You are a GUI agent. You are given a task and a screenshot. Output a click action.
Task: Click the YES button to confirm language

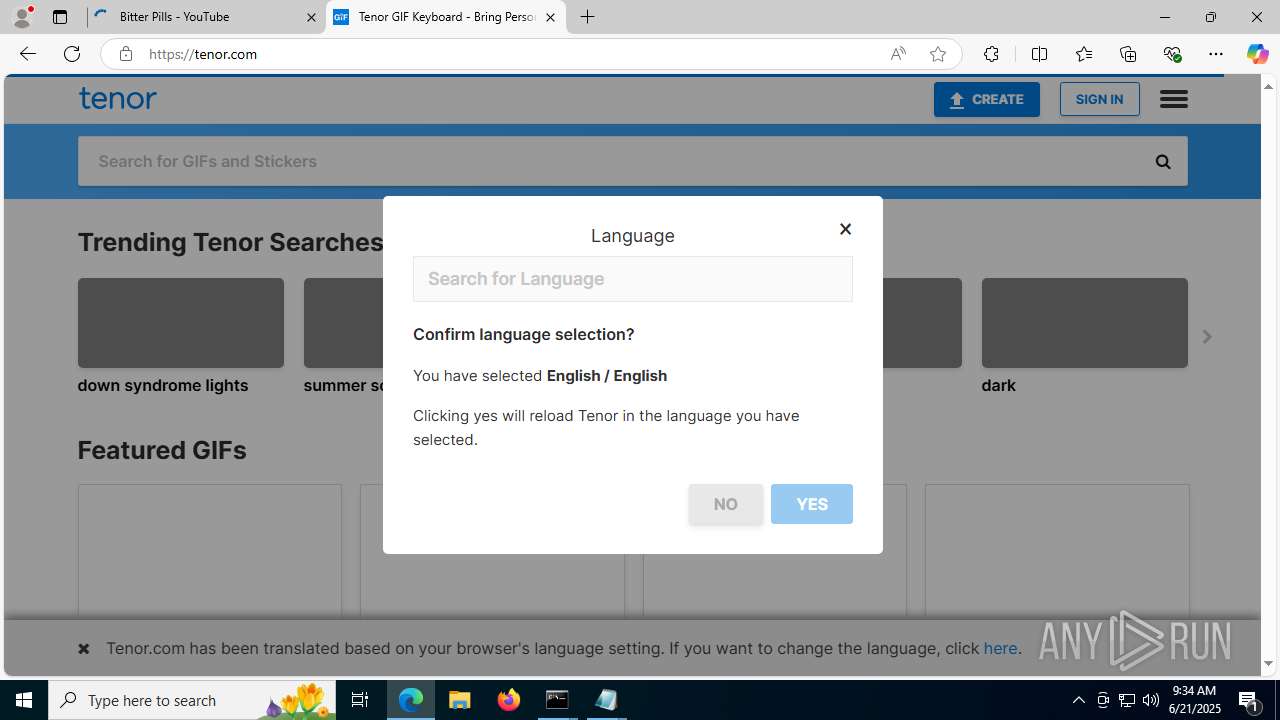(x=812, y=504)
